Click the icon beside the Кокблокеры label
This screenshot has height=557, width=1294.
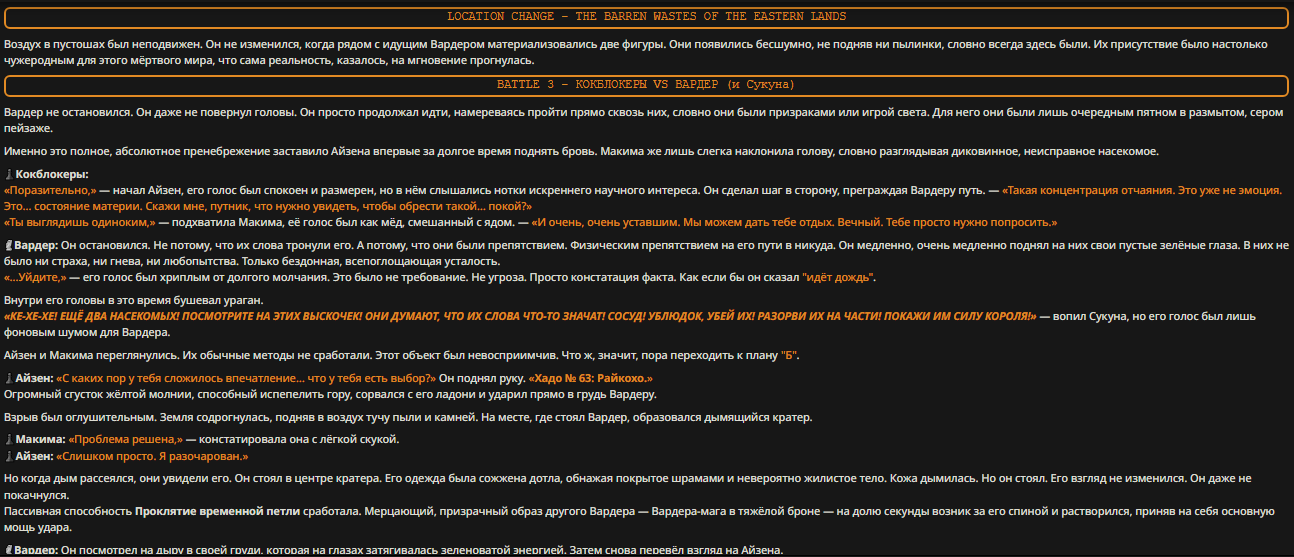(x=9, y=175)
